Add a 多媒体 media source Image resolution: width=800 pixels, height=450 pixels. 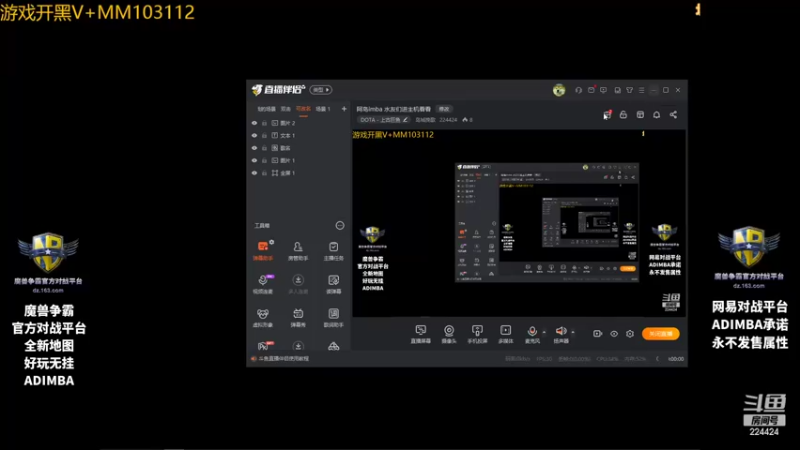(506, 334)
